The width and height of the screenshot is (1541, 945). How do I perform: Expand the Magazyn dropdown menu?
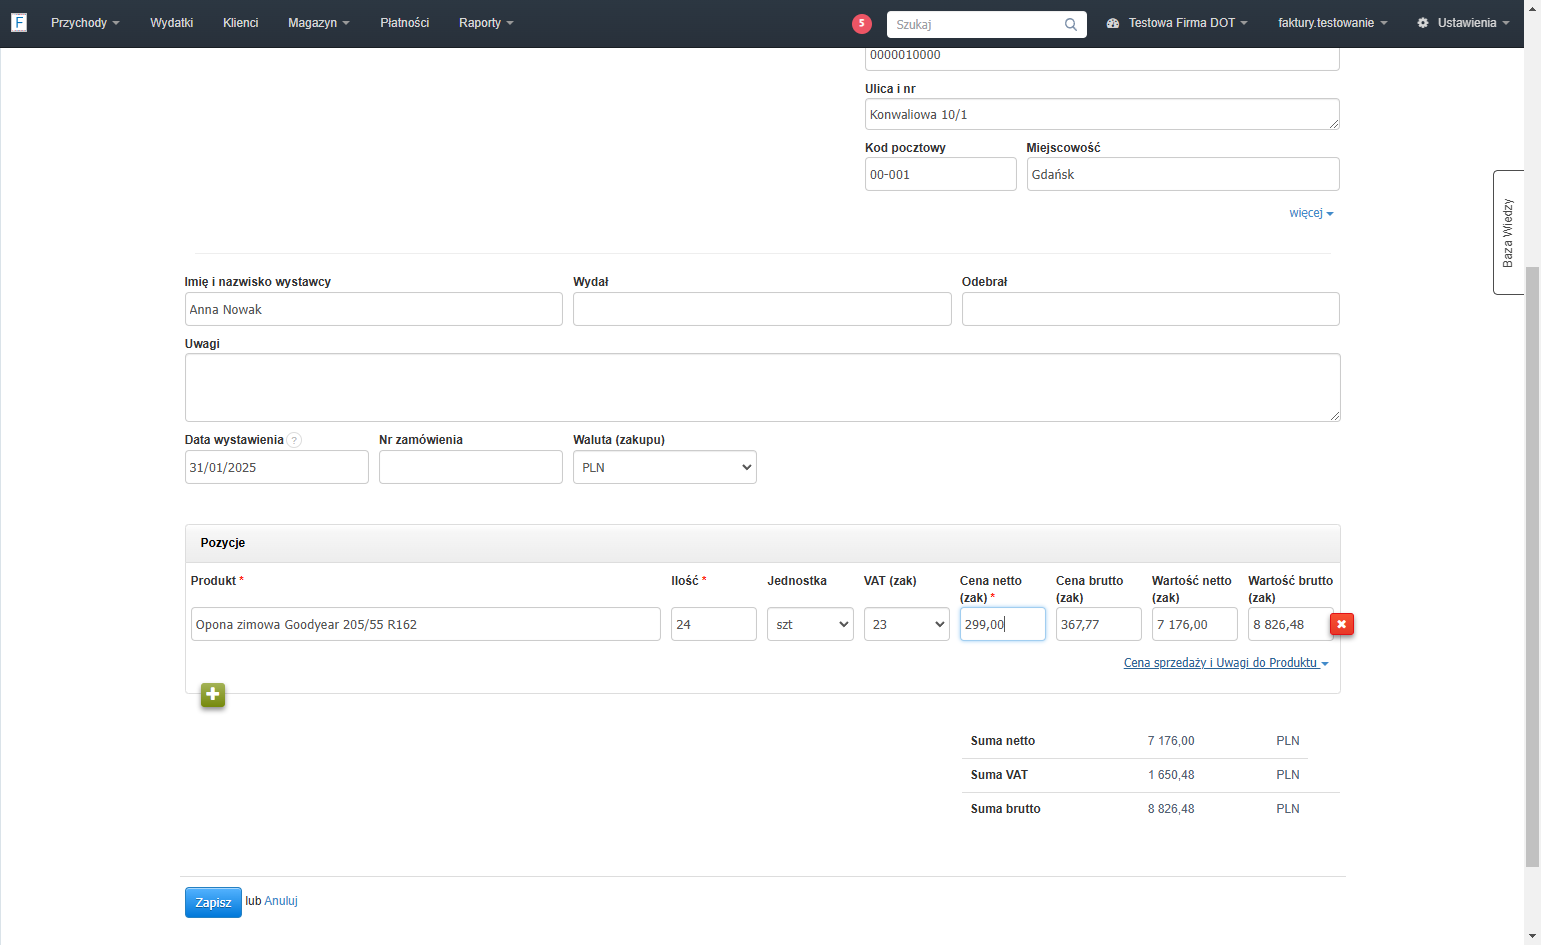(318, 23)
